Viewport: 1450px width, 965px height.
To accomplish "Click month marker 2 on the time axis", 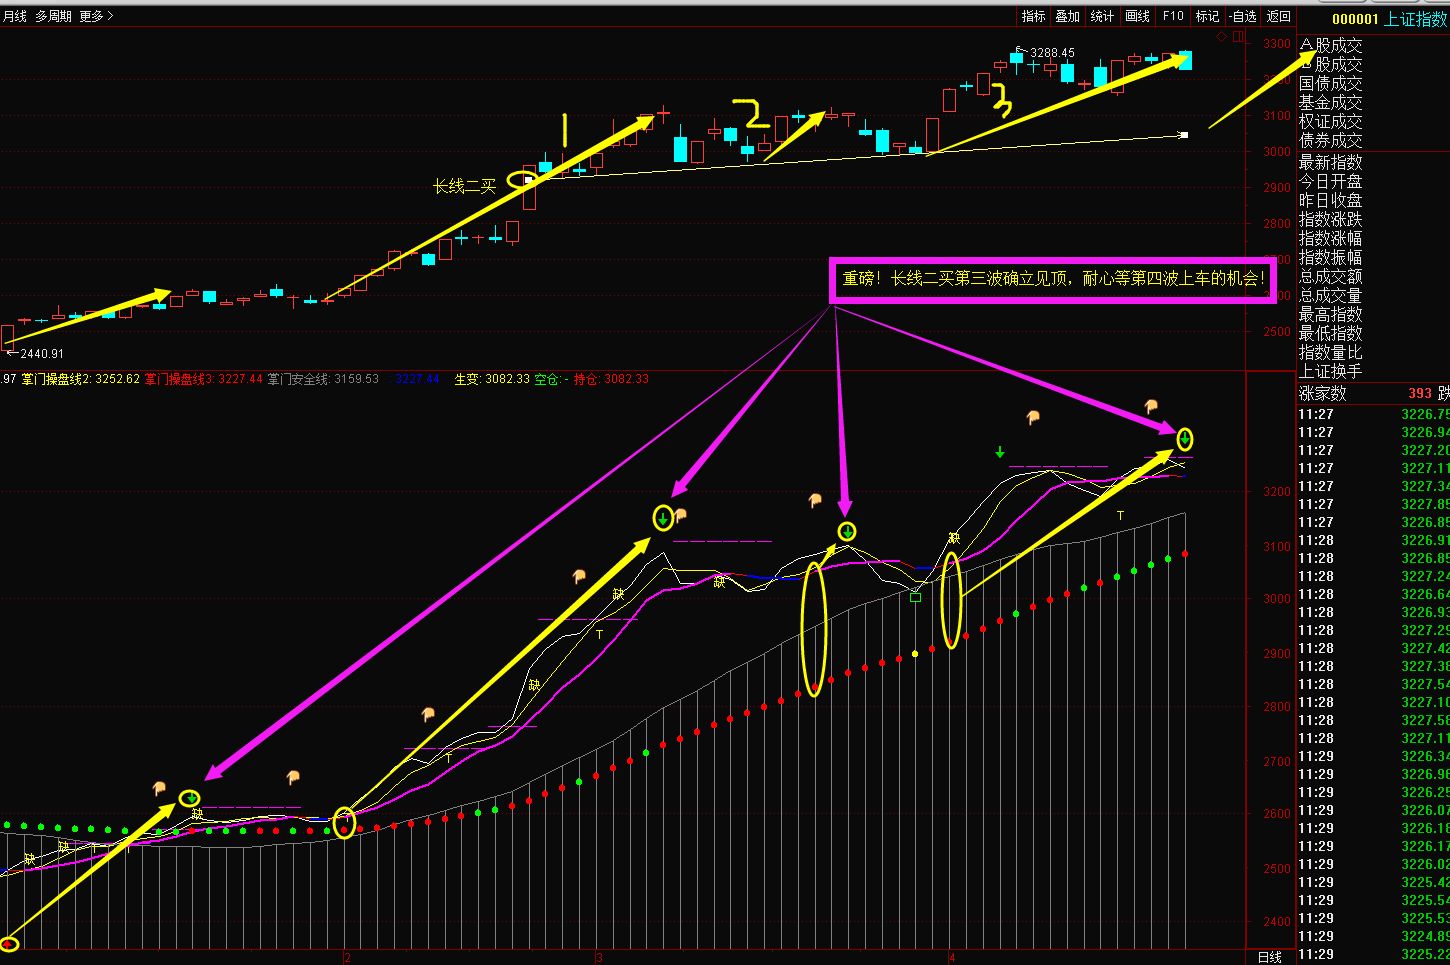I will pyautogui.click(x=346, y=957).
